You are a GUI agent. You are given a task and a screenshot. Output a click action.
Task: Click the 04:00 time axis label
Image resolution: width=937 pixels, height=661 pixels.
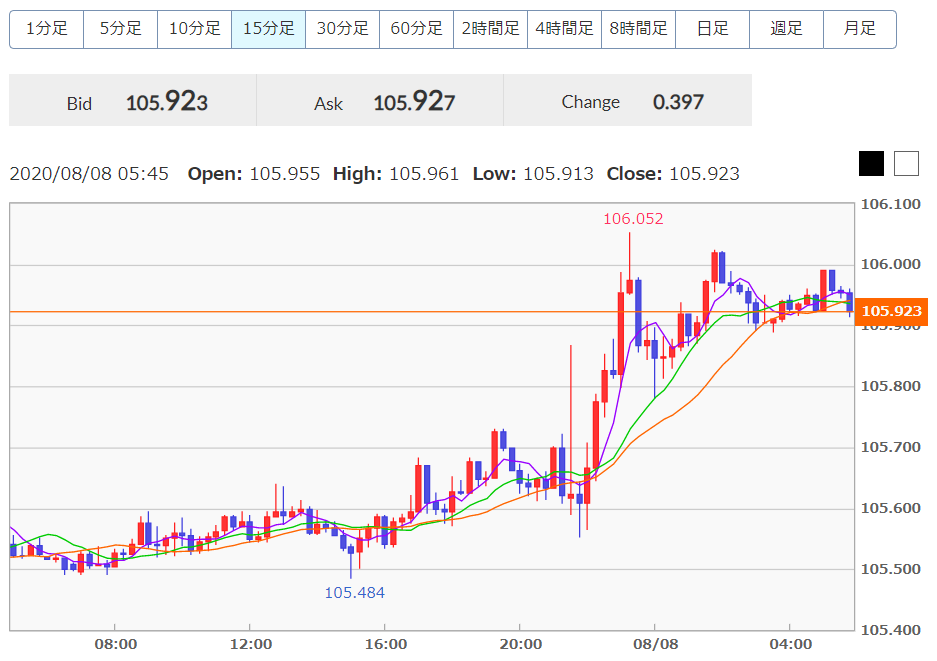pyautogui.click(x=791, y=644)
